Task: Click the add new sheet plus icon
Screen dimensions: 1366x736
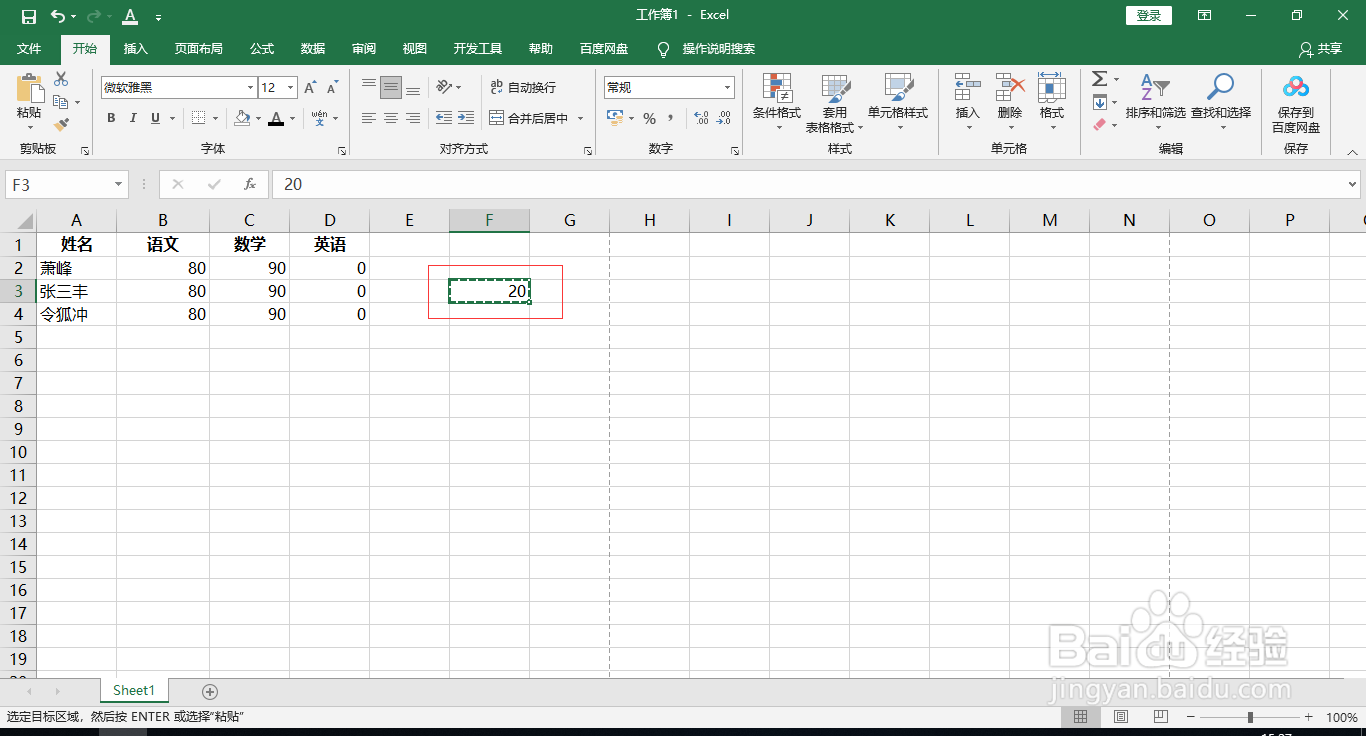Action: pos(209,691)
